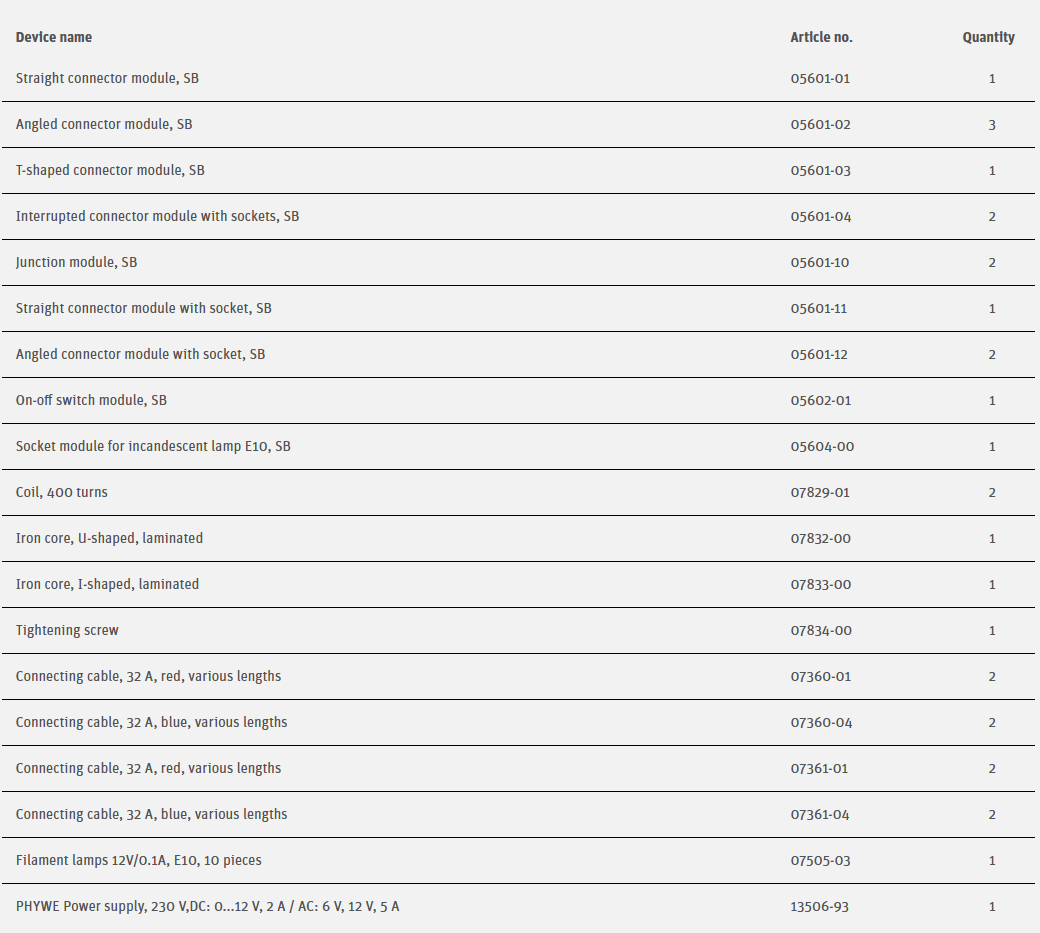Click article number 05601-12
This screenshot has width=1040, height=933.
pyautogui.click(x=820, y=354)
